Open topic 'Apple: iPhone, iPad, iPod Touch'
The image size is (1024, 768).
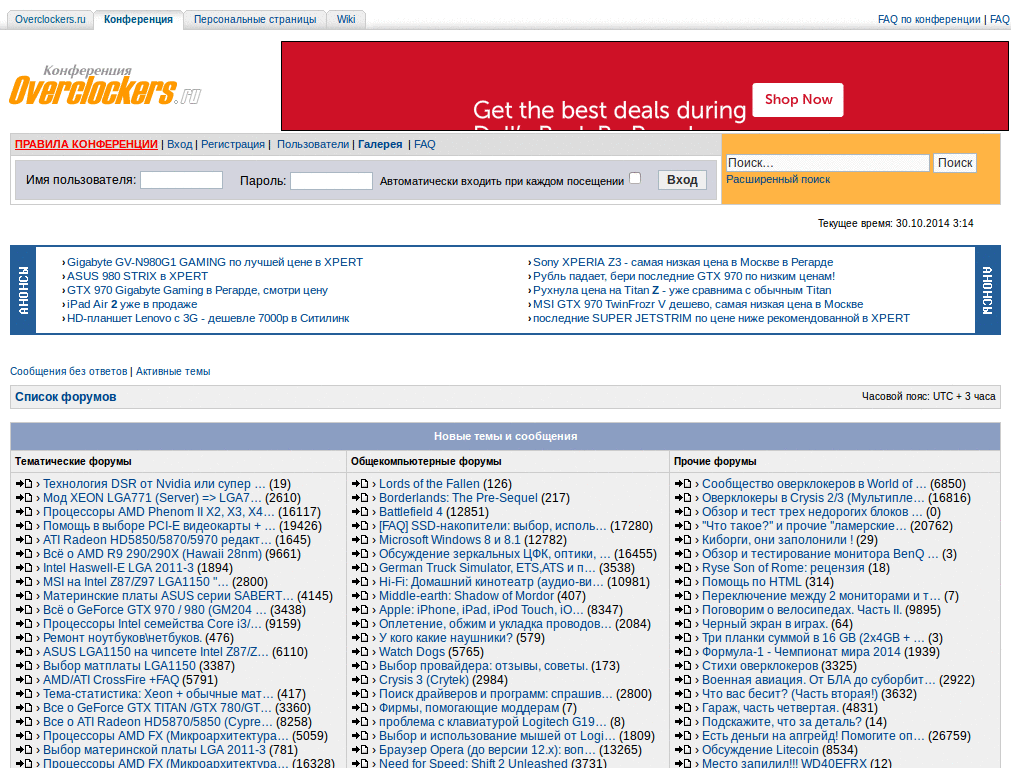[x=481, y=610]
